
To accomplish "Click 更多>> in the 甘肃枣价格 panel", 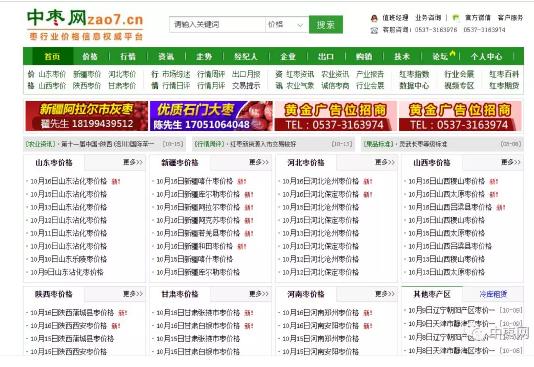I will pos(259,293).
